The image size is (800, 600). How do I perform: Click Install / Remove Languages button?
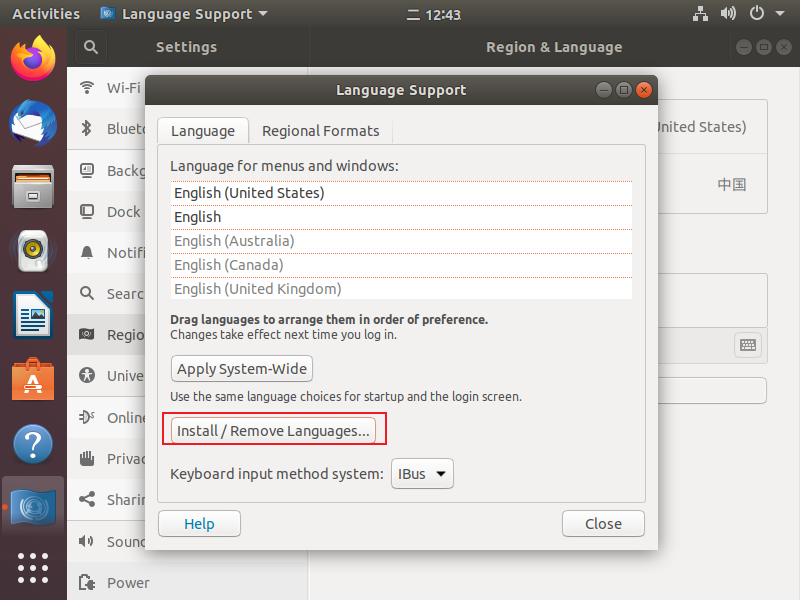(x=273, y=431)
